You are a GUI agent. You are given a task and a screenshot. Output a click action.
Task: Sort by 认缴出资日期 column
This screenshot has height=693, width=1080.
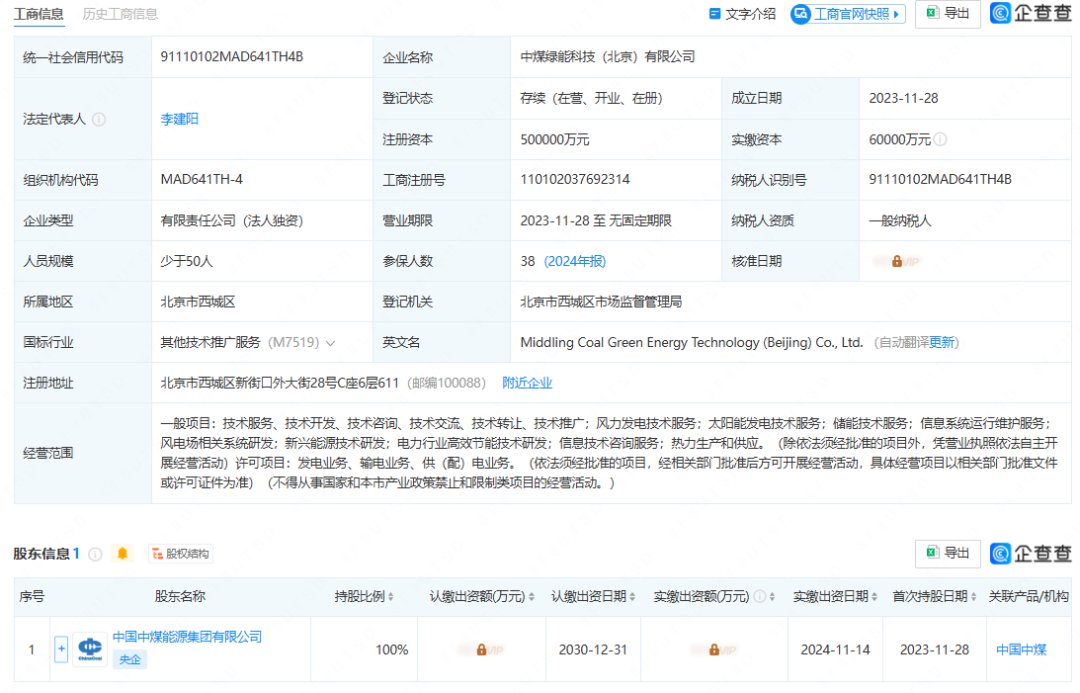[x=633, y=597]
